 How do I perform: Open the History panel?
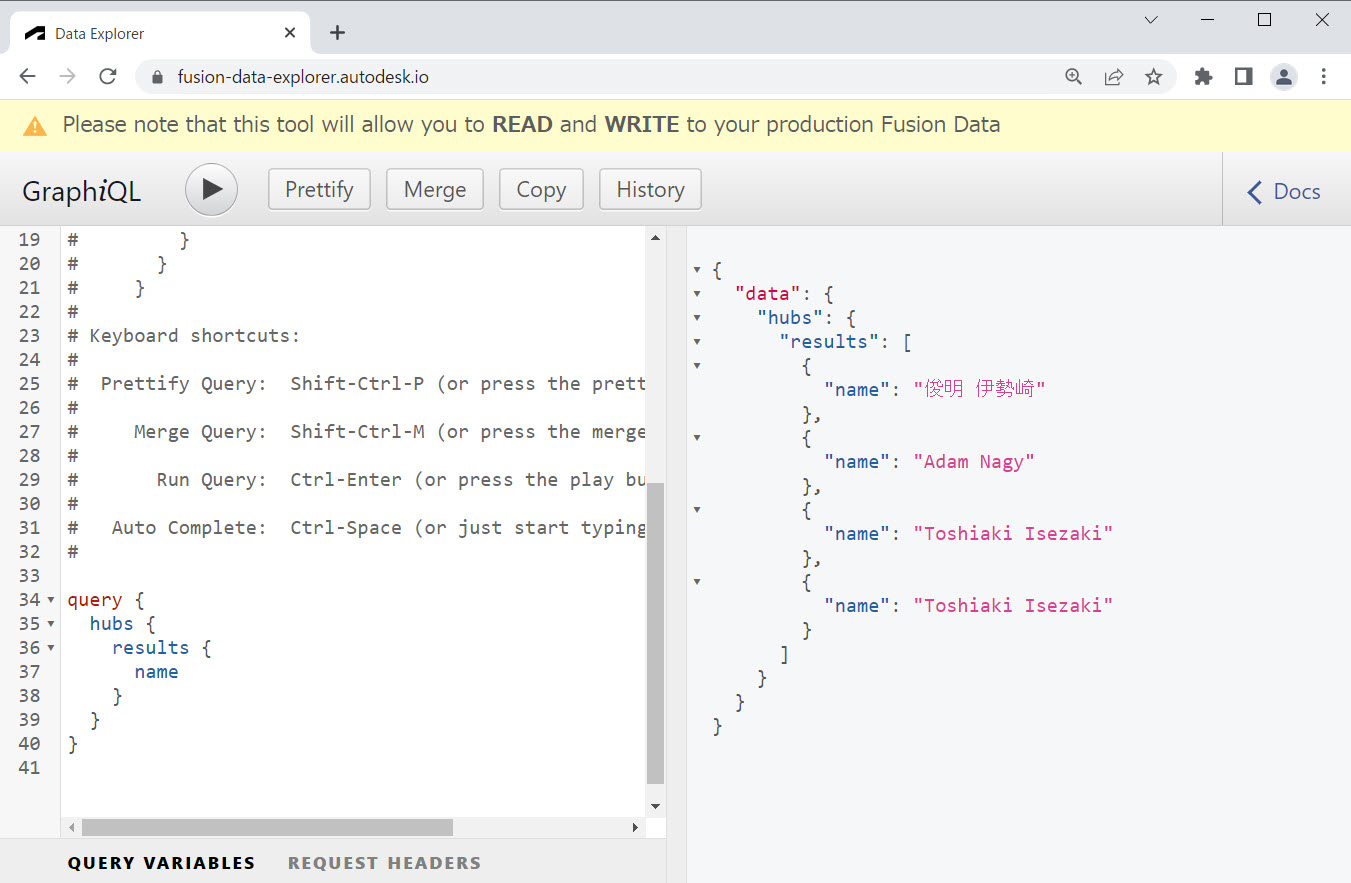[650, 189]
